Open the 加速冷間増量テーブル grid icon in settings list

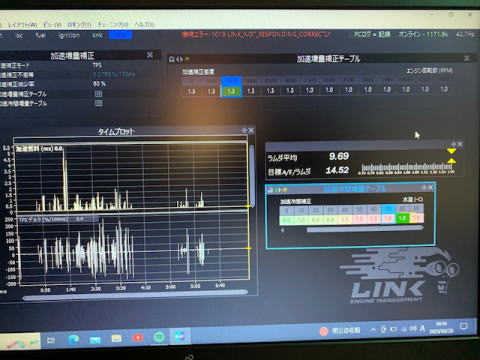click(98, 103)
